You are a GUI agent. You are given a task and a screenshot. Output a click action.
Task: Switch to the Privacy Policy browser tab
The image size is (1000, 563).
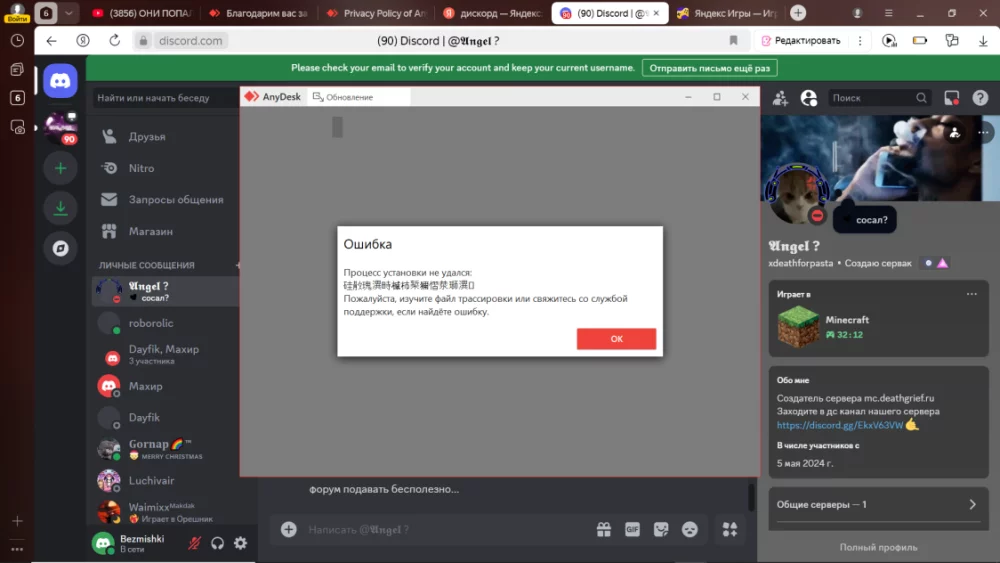pos(376,13)
